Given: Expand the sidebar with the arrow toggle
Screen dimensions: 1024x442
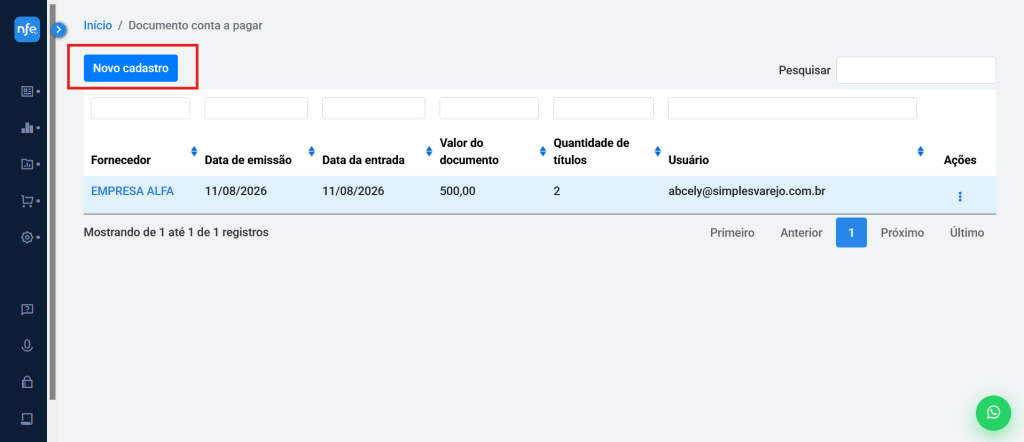Looking at the screenshot, I should [x=59, y=29].
